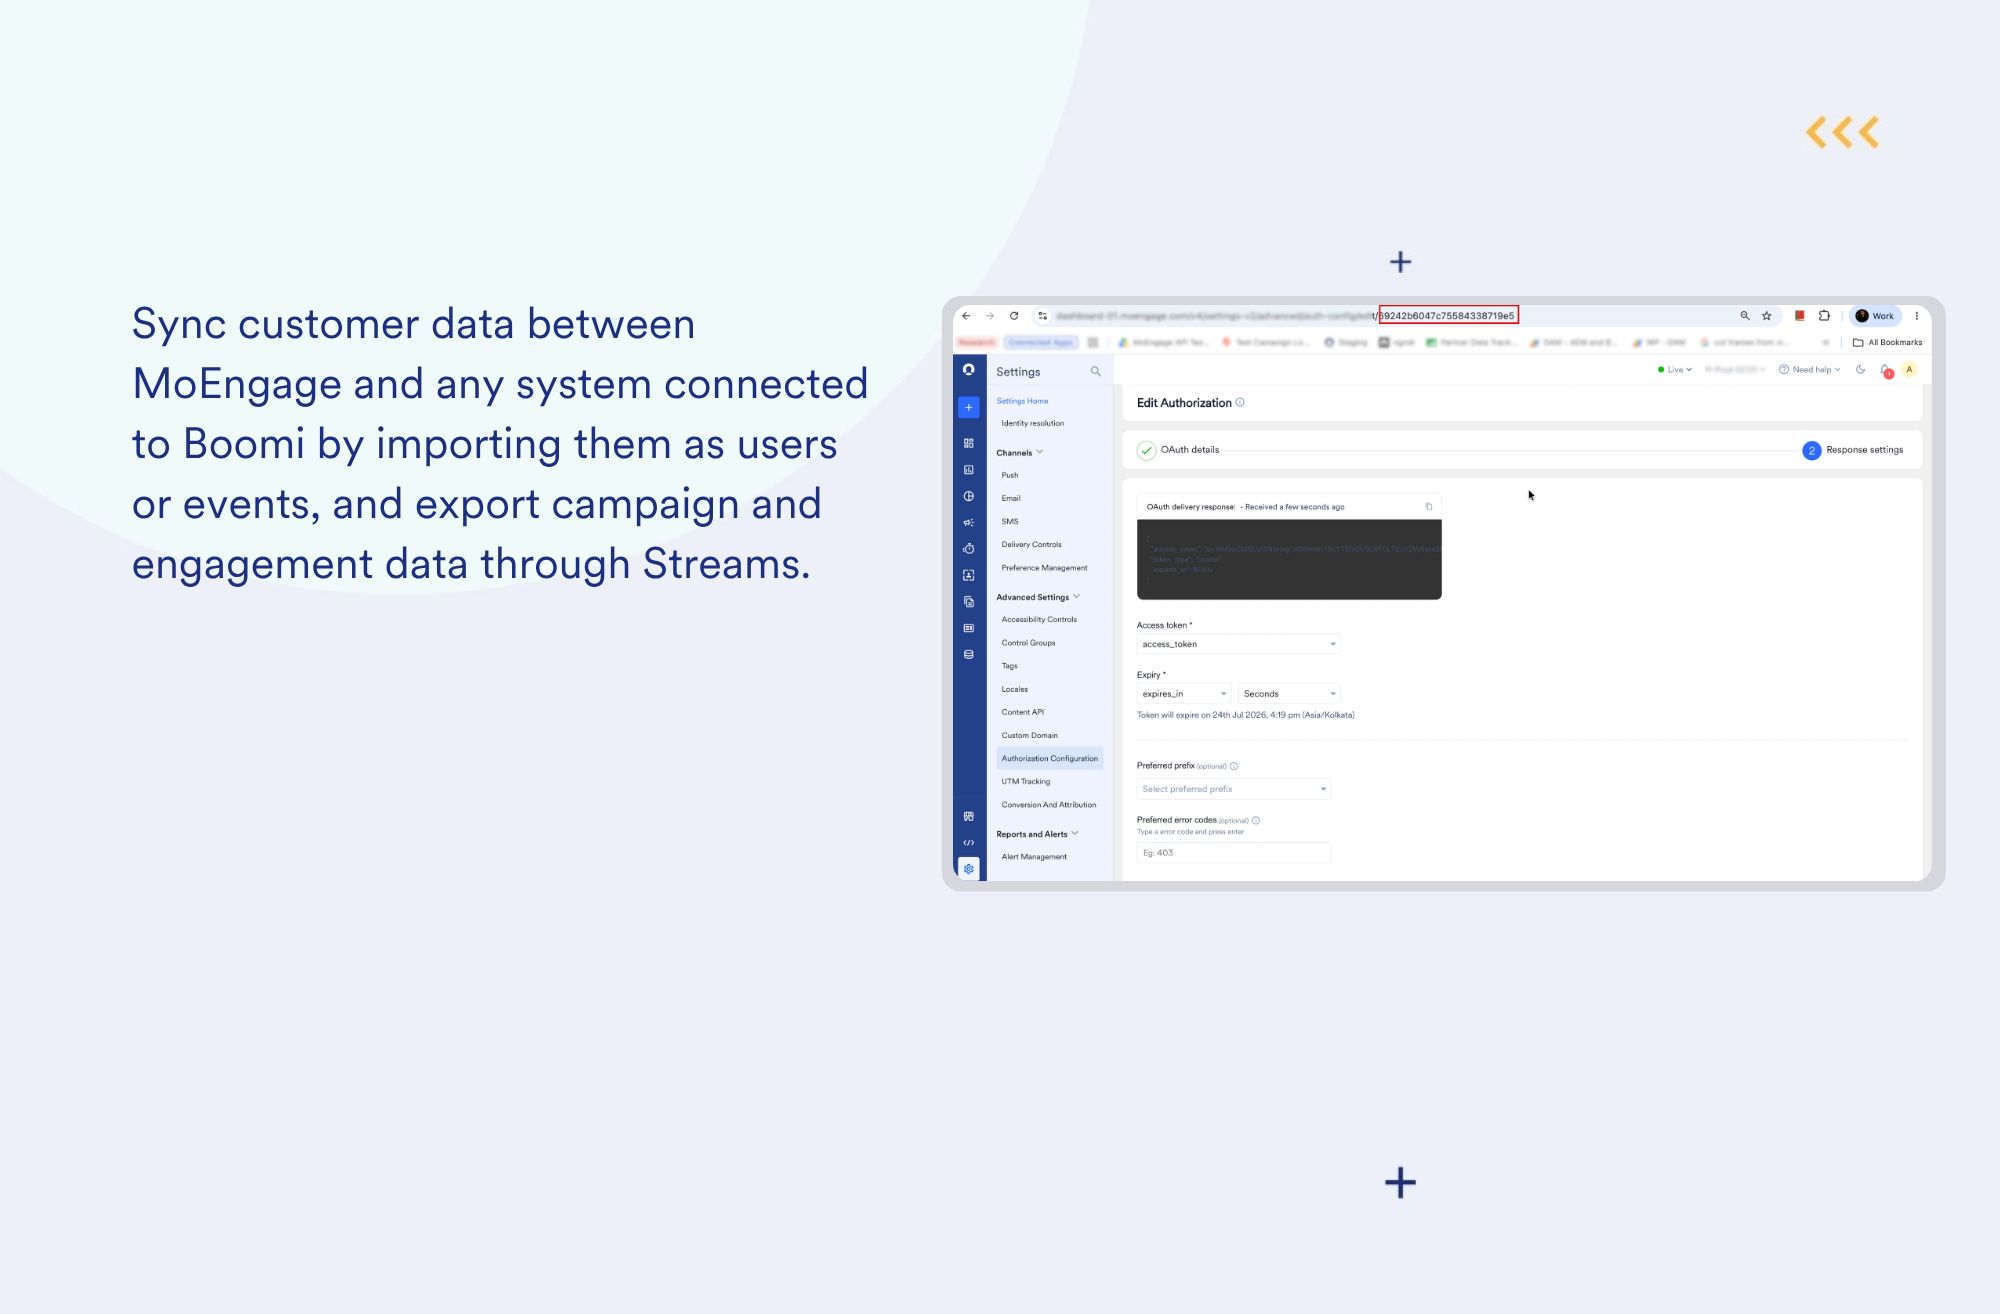Image resolution: width=2000 pixels, height=1314 pixels.
Task: Open the Seconds unit dropdown
Action: (x=1289, y=694)
